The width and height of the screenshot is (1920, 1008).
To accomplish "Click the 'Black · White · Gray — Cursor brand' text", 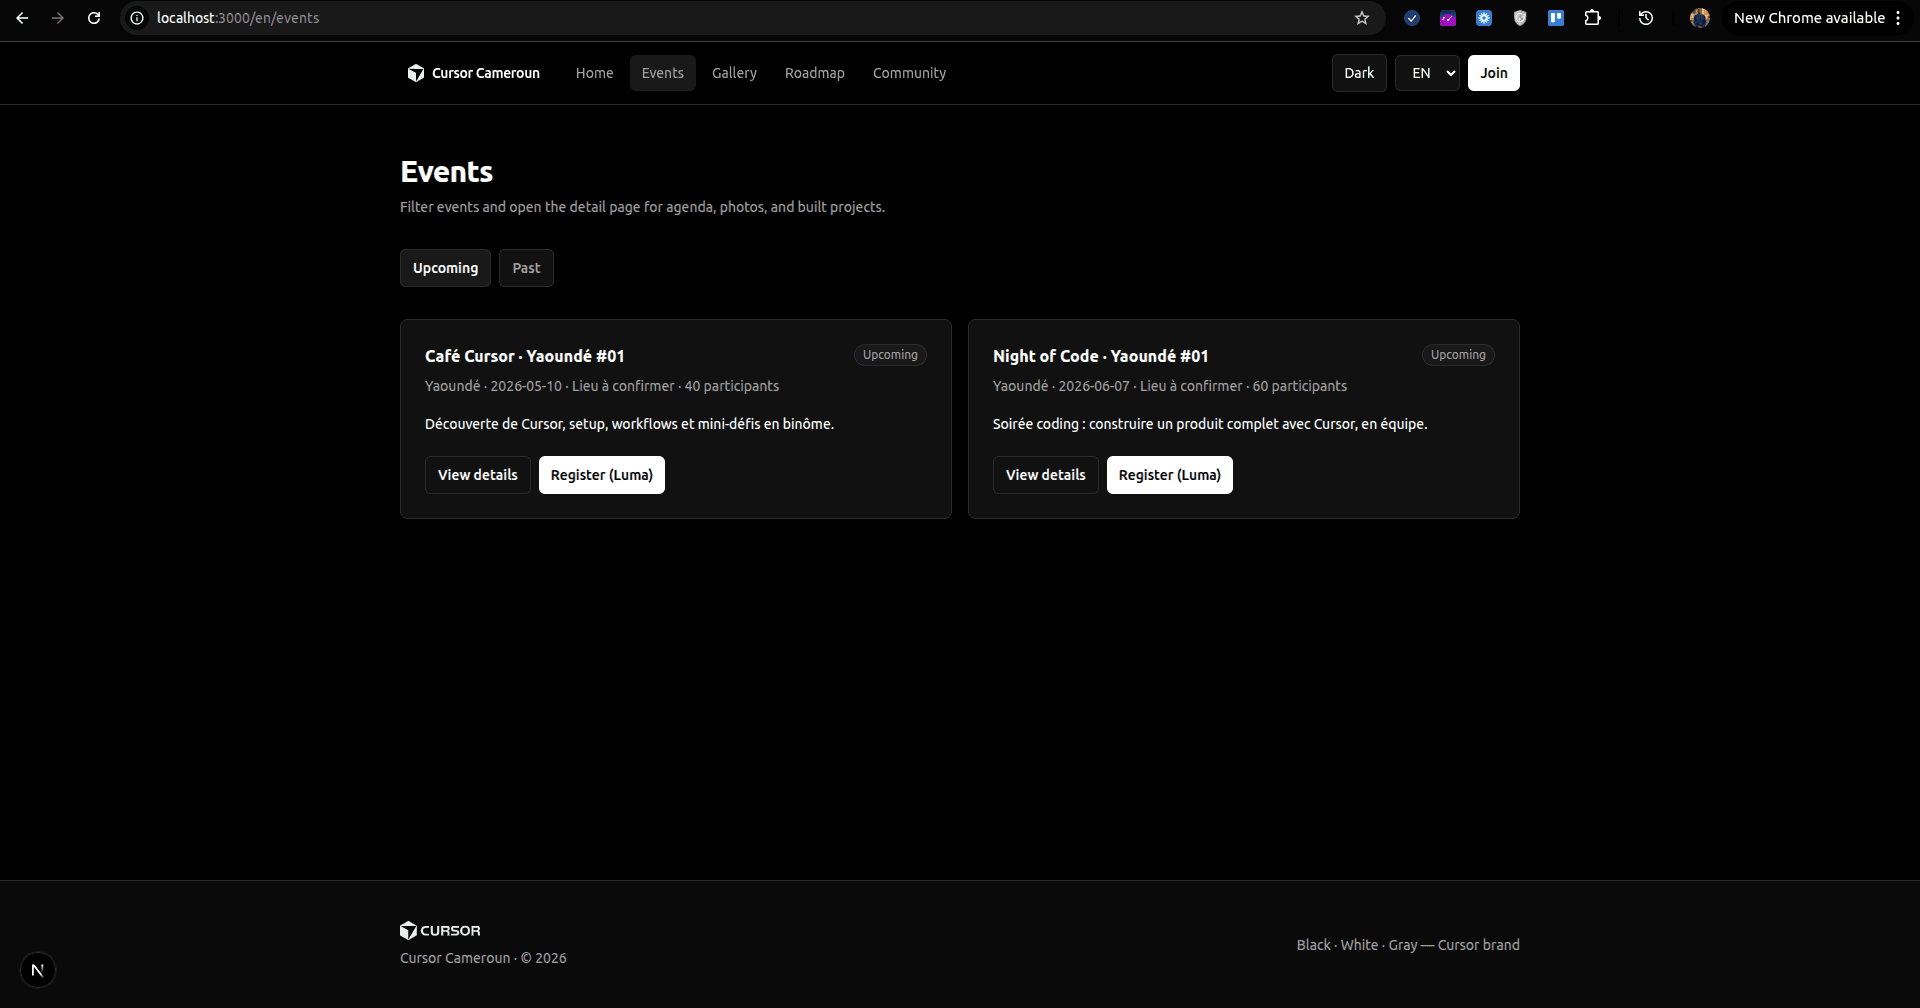I will tap(1408, 945).
